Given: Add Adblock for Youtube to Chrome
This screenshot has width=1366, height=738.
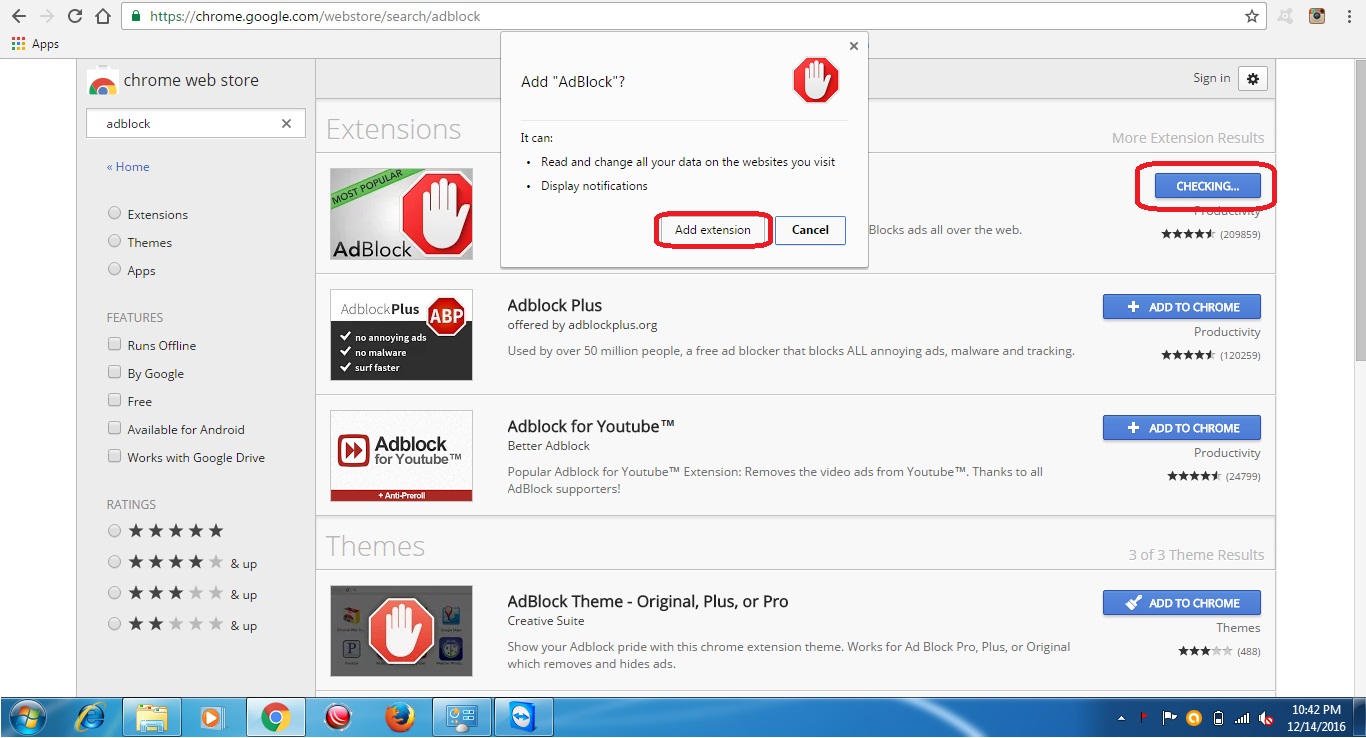Looking at the screenshot, I should (x=1181, y=428).
